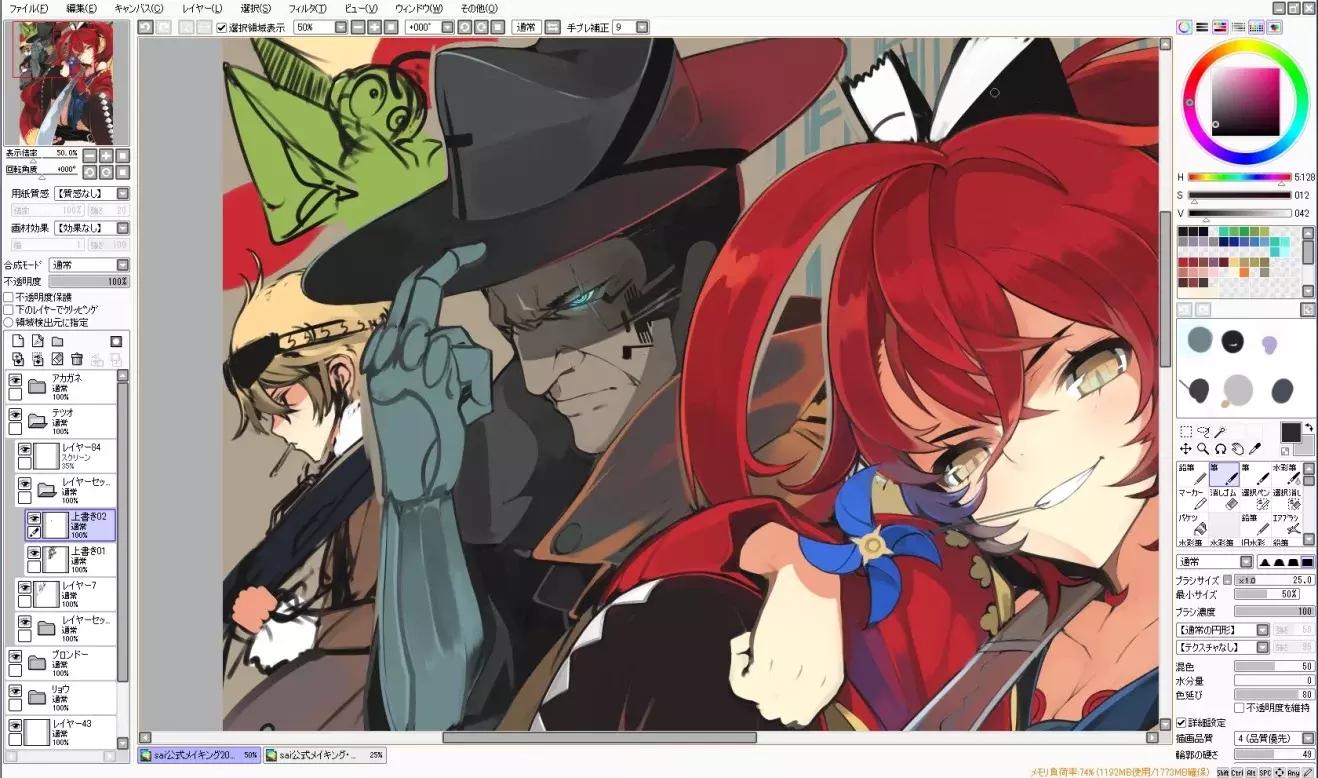Uncheck the 詳細設定 checkbox
This screenshot has height=778, width=1318.
(1182, 722)
